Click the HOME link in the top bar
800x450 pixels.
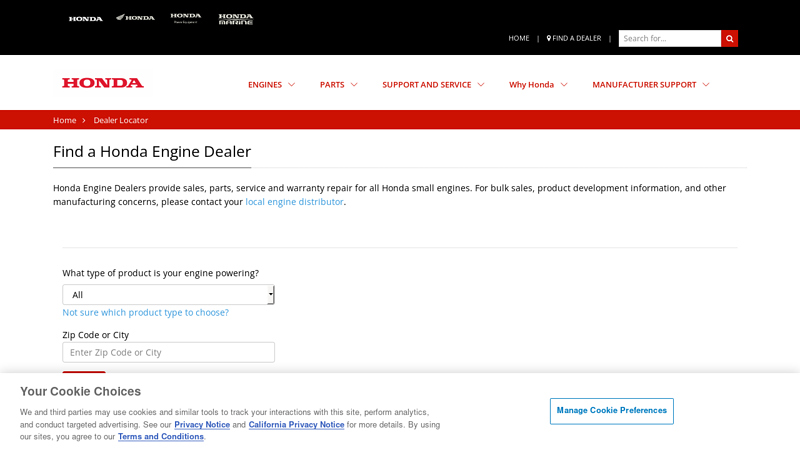(x=518, y=38)
